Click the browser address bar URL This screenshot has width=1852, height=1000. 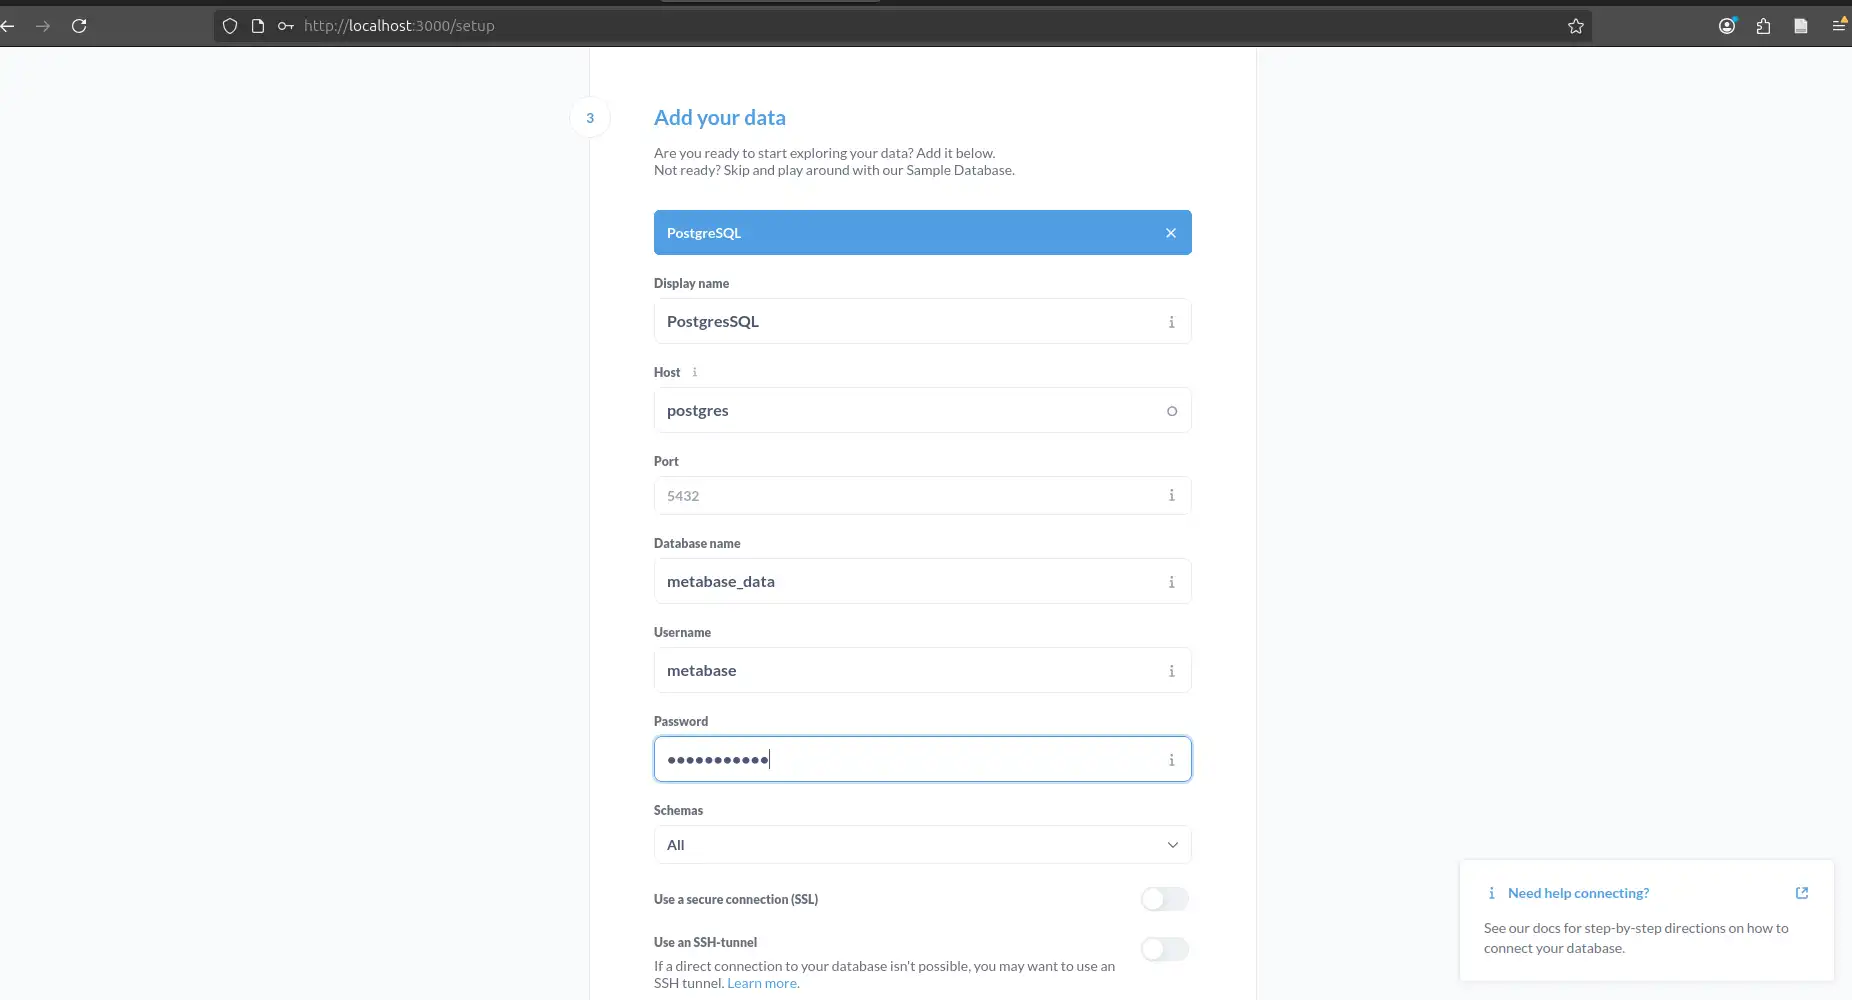[399, 26]
